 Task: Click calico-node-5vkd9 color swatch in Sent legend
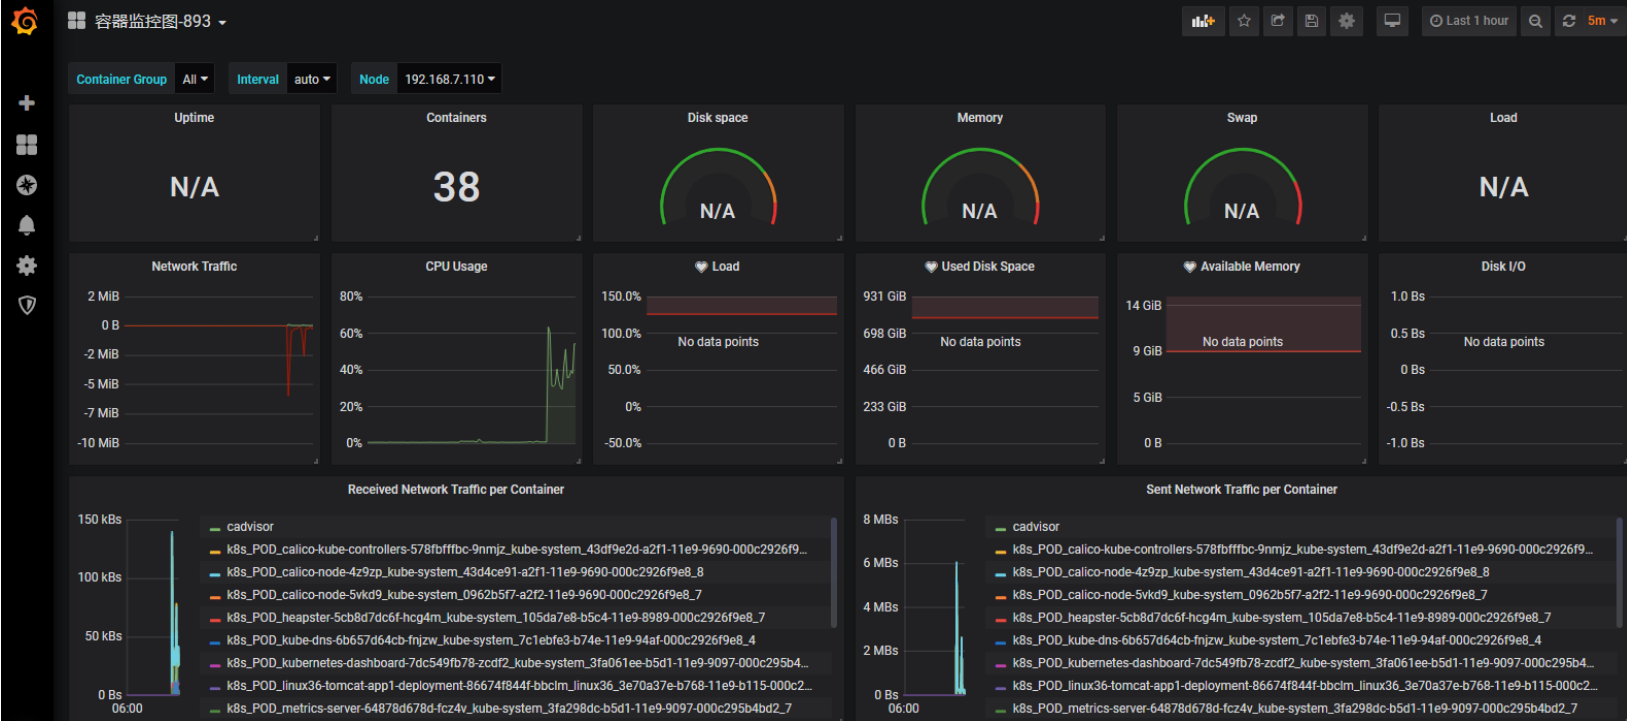pyautogui.click(x=1001, y=596)
